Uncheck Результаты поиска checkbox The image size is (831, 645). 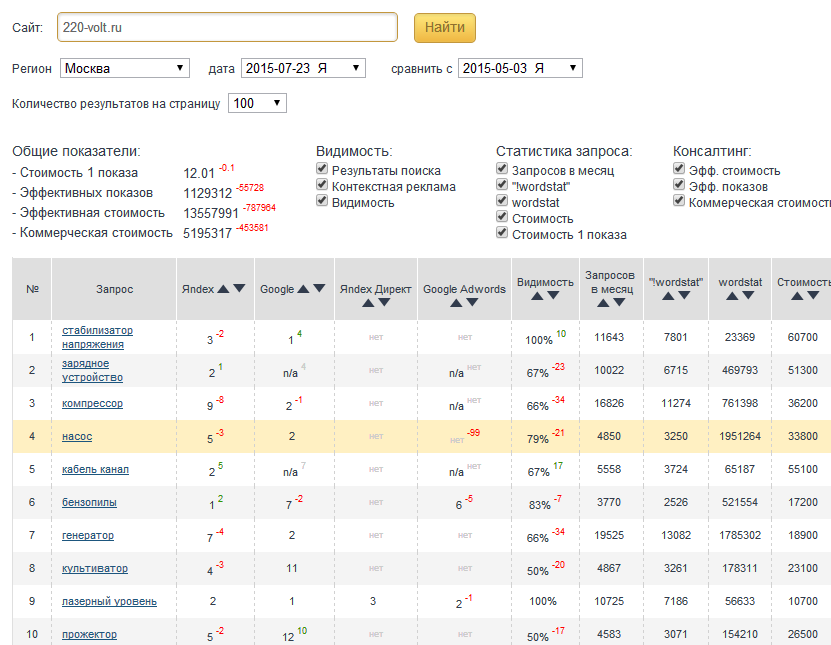click(322, 171)
